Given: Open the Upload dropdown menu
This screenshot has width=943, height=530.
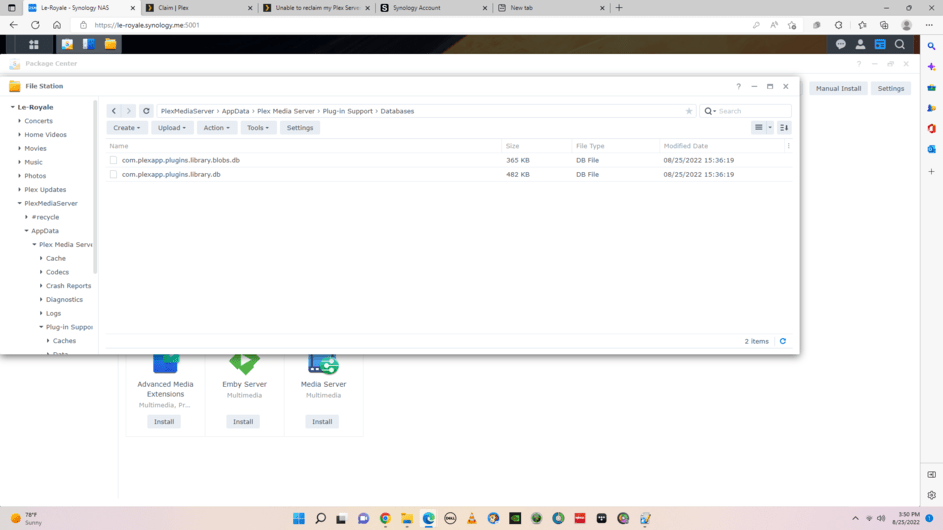Looking at the screenshot, I should (x=172, y=128).
